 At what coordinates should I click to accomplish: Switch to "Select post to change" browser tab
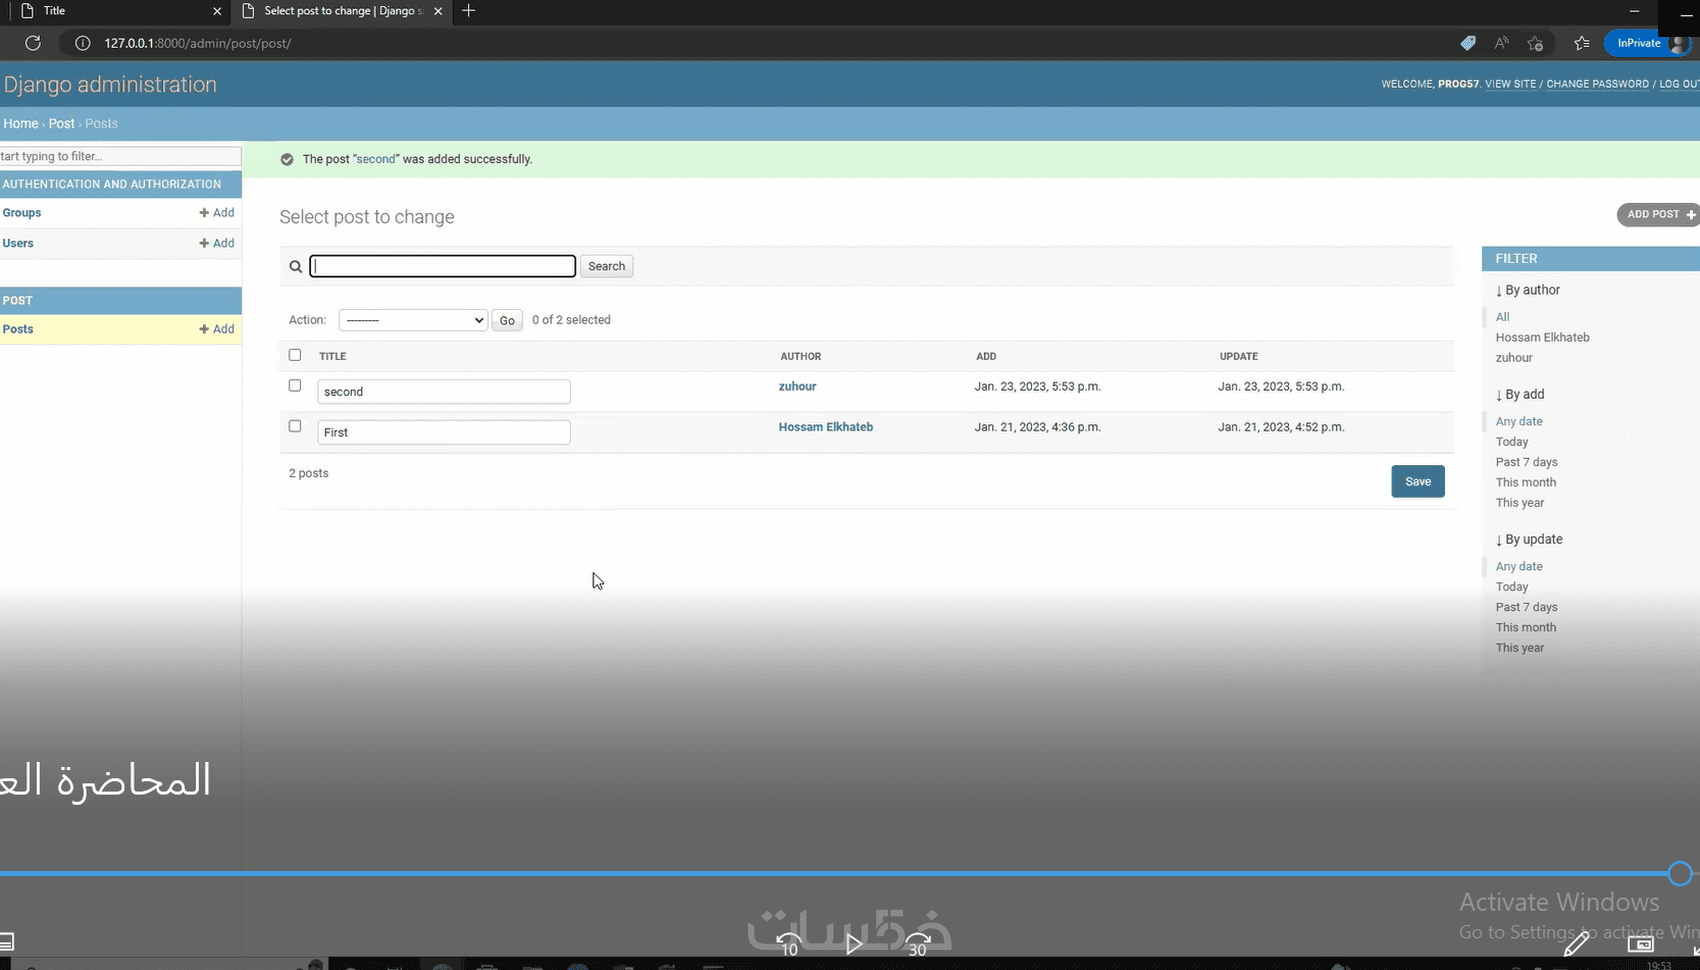pyautogui.click(x=342, y=11)
